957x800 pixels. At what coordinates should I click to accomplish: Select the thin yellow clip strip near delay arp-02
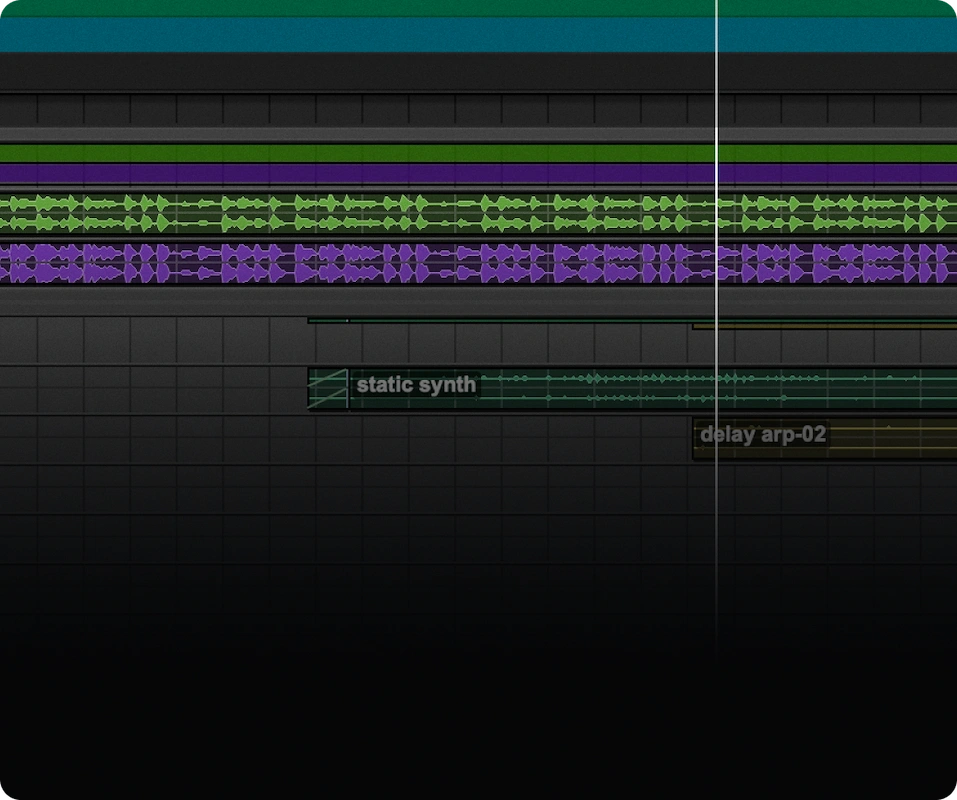[820, 327]
